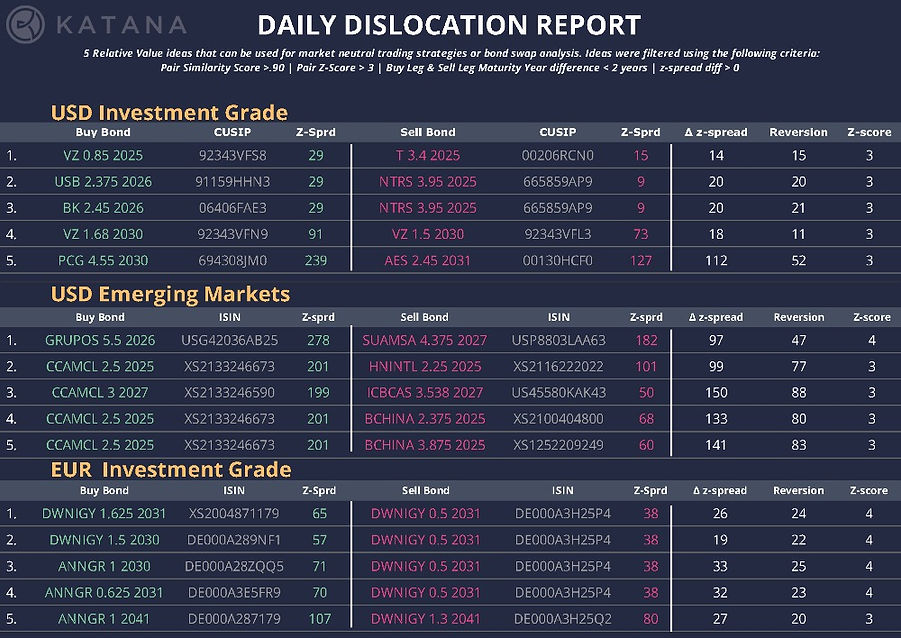The image size is (901, 638).
Task: Click CUSIP 694308JM0
Action: (233, 260)
